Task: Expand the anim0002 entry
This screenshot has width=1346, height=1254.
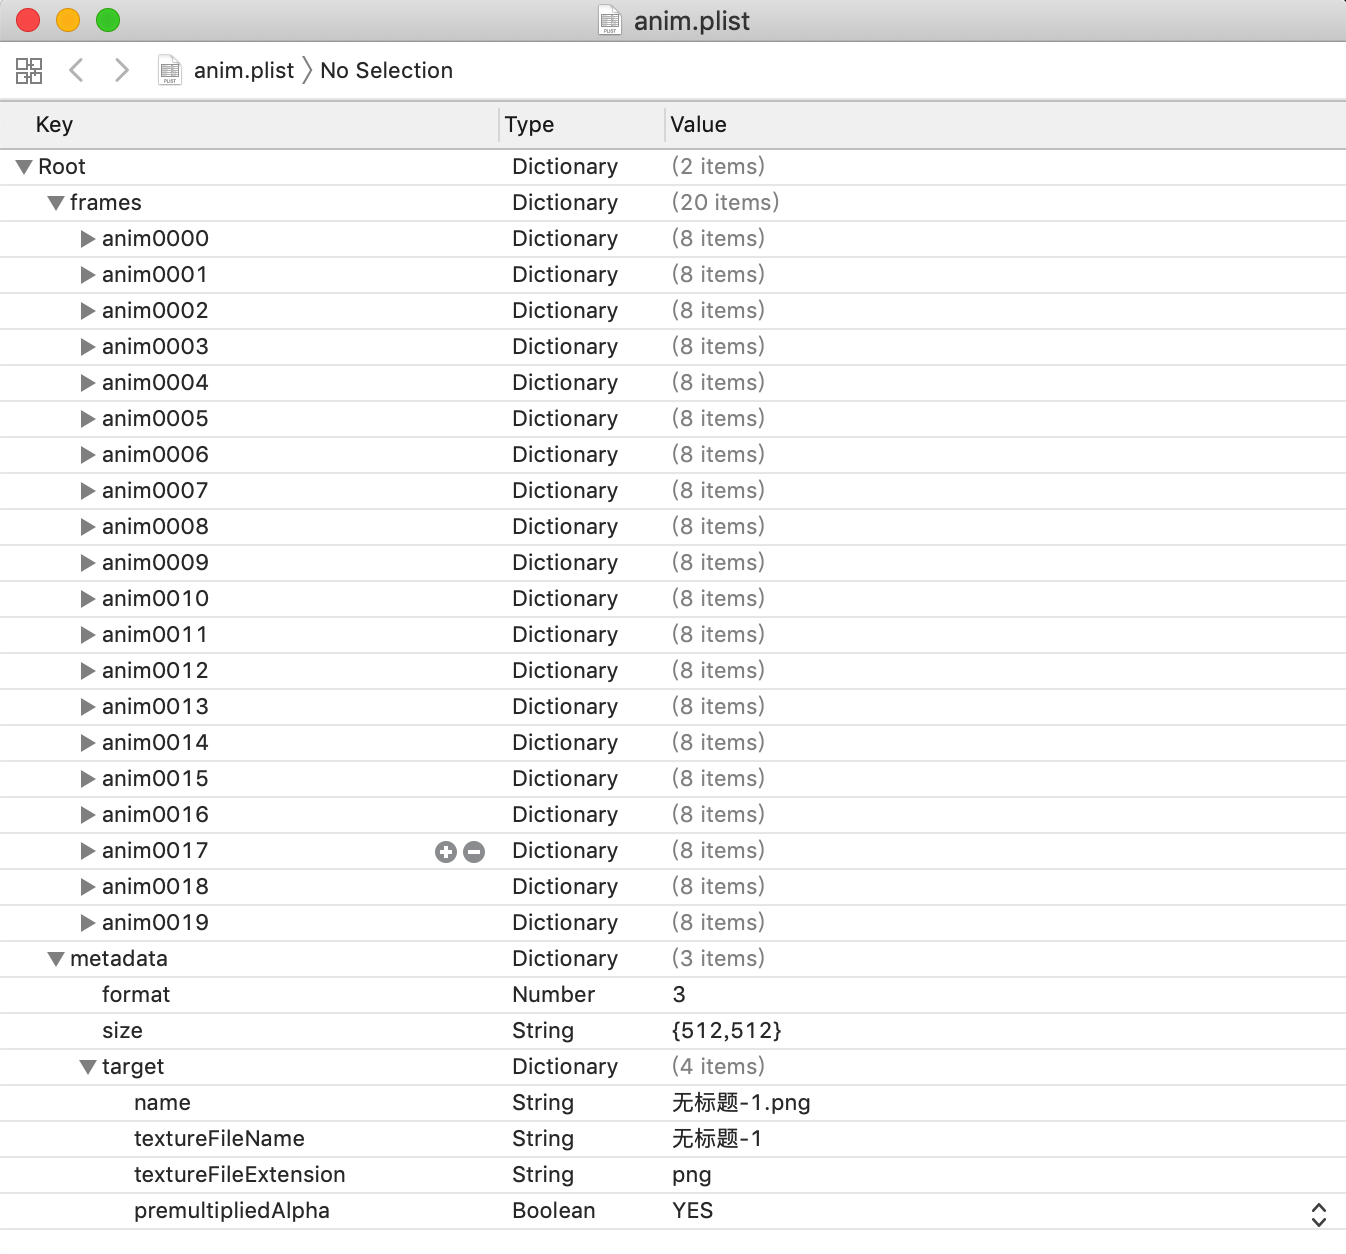Action: pyautogui.click(x=88, y=311)
